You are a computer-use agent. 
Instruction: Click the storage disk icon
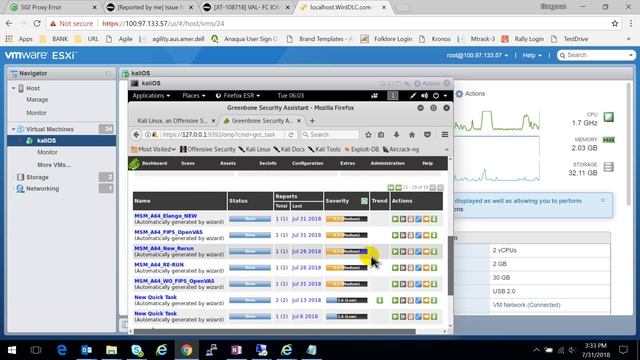[x=609, y=167]
